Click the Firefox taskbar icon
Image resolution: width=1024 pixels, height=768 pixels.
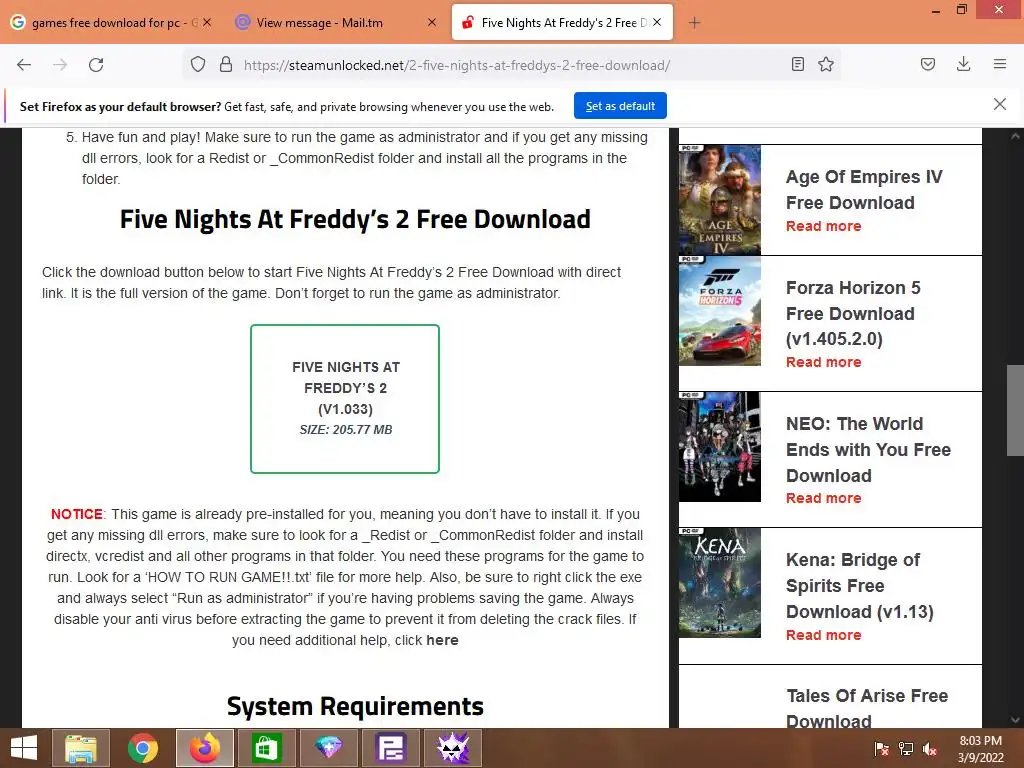click(x=204, y=748)
